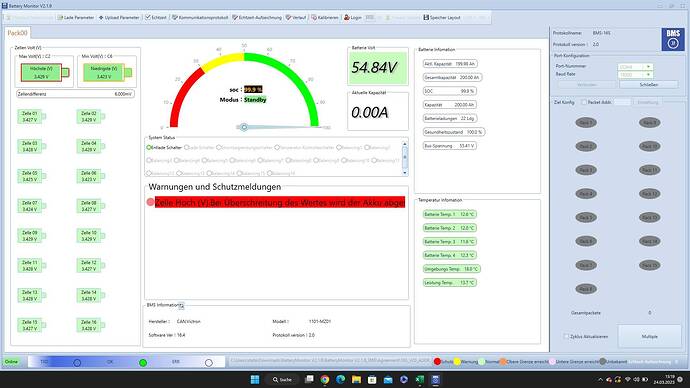The height and width of the screenshot is (388, 690).
Task: Click the BMS logo icon
Action: point(673,39)
